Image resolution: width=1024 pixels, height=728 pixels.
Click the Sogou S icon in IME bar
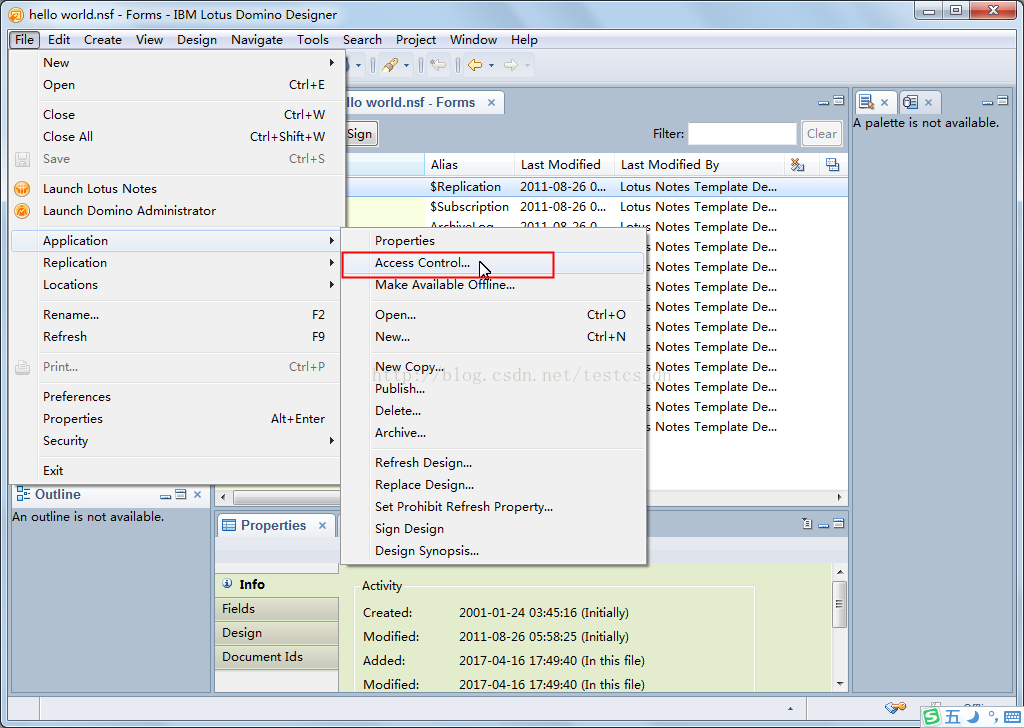932,717
